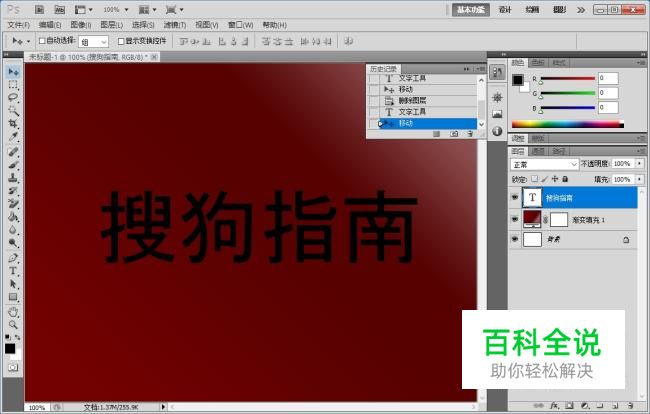Viewport: 650px width, 414px height.
Task: Delete layer using trash icon
Action: point(630,406)
